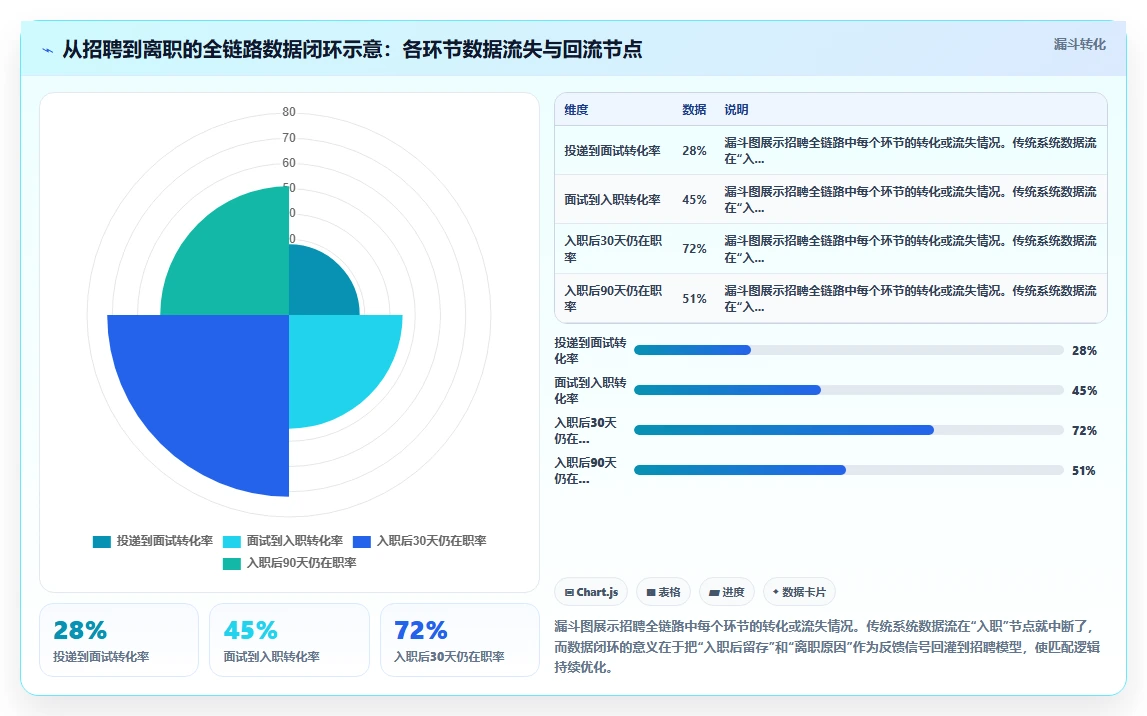
Task: Click the 45% progress bar
Action: (x=849, y=391)
